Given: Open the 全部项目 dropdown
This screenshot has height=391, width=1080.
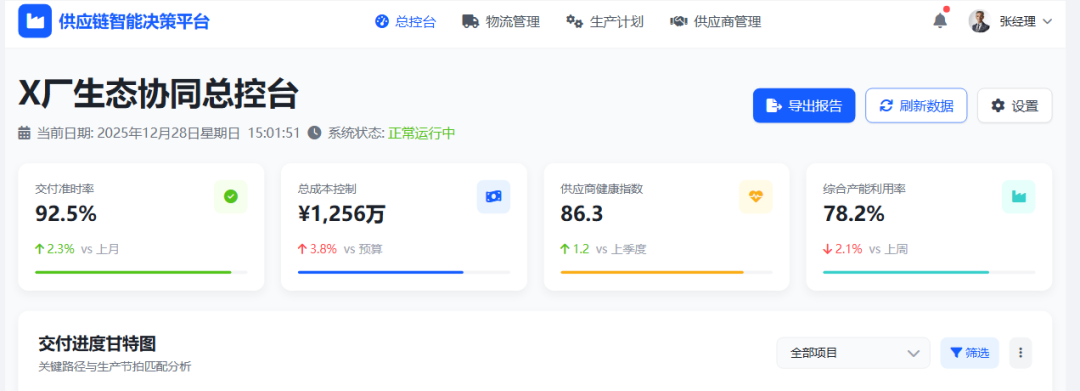Looking at the screenshot, I should [x=853, y=353].
